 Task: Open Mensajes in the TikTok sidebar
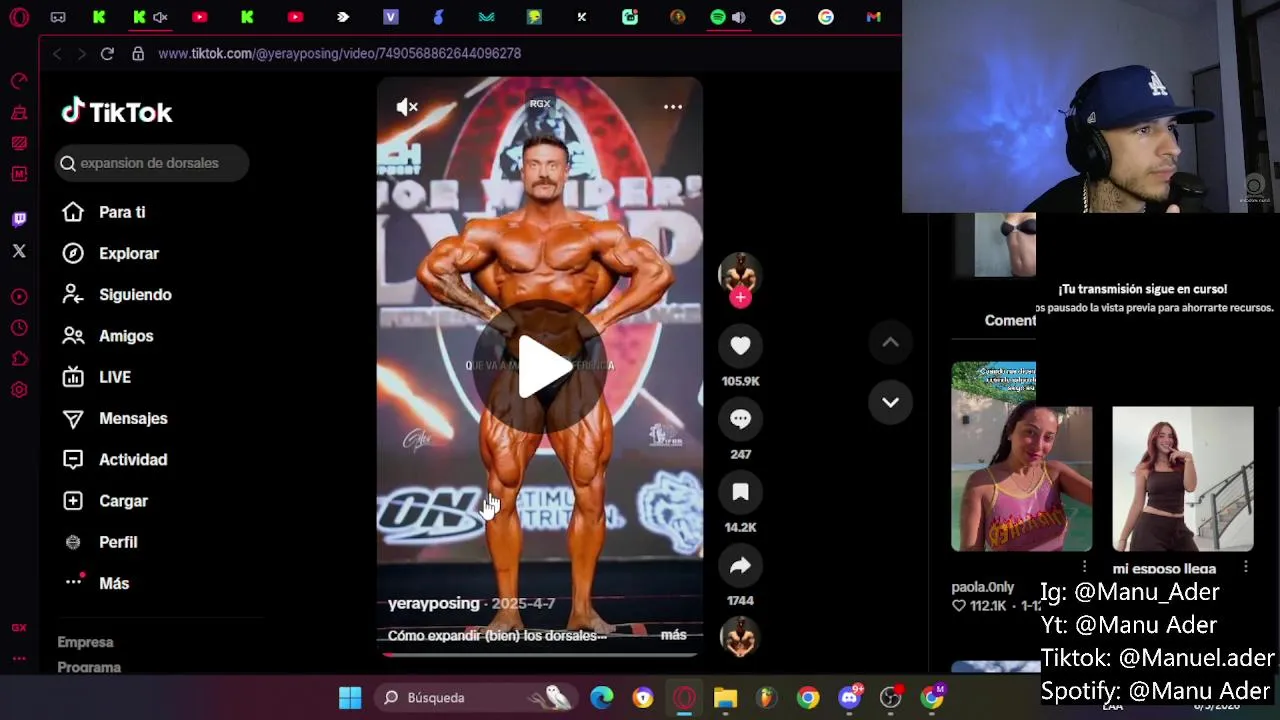click(x=133, y=418)
